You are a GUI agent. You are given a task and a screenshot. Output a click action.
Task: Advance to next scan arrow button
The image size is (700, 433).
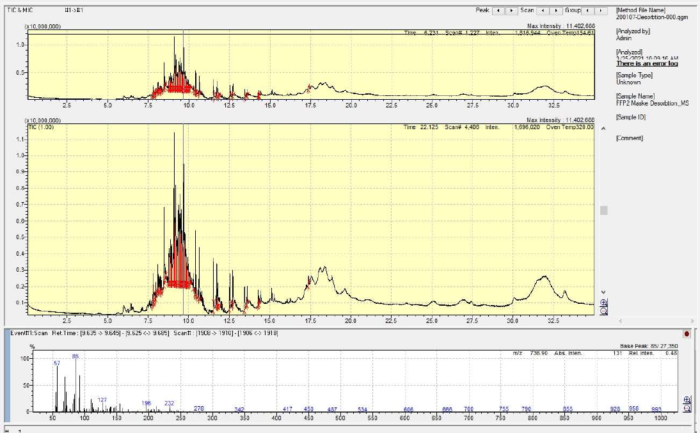tap(554, 7)
